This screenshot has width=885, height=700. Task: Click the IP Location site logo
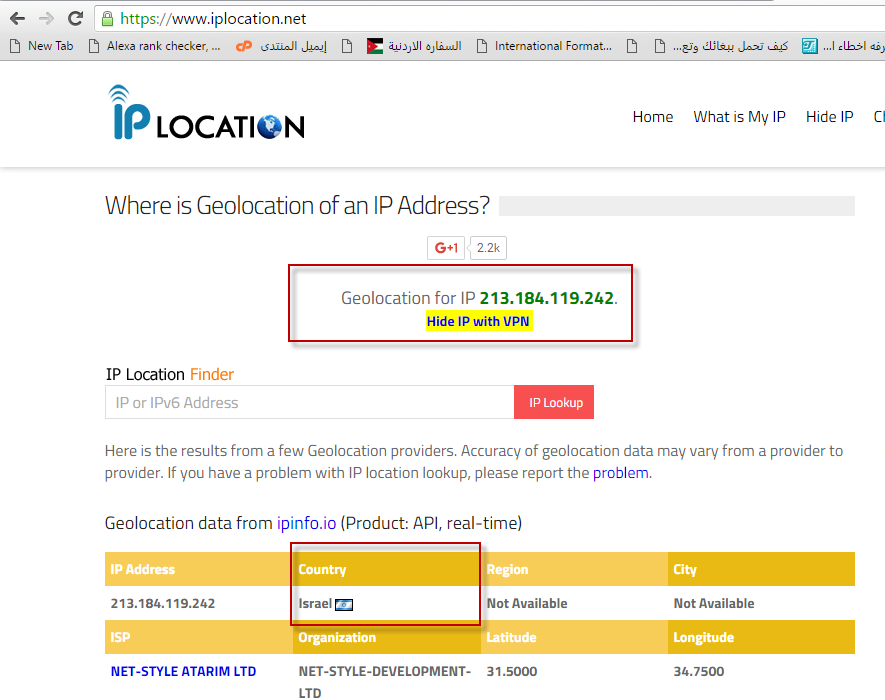[x=207, y=112]
